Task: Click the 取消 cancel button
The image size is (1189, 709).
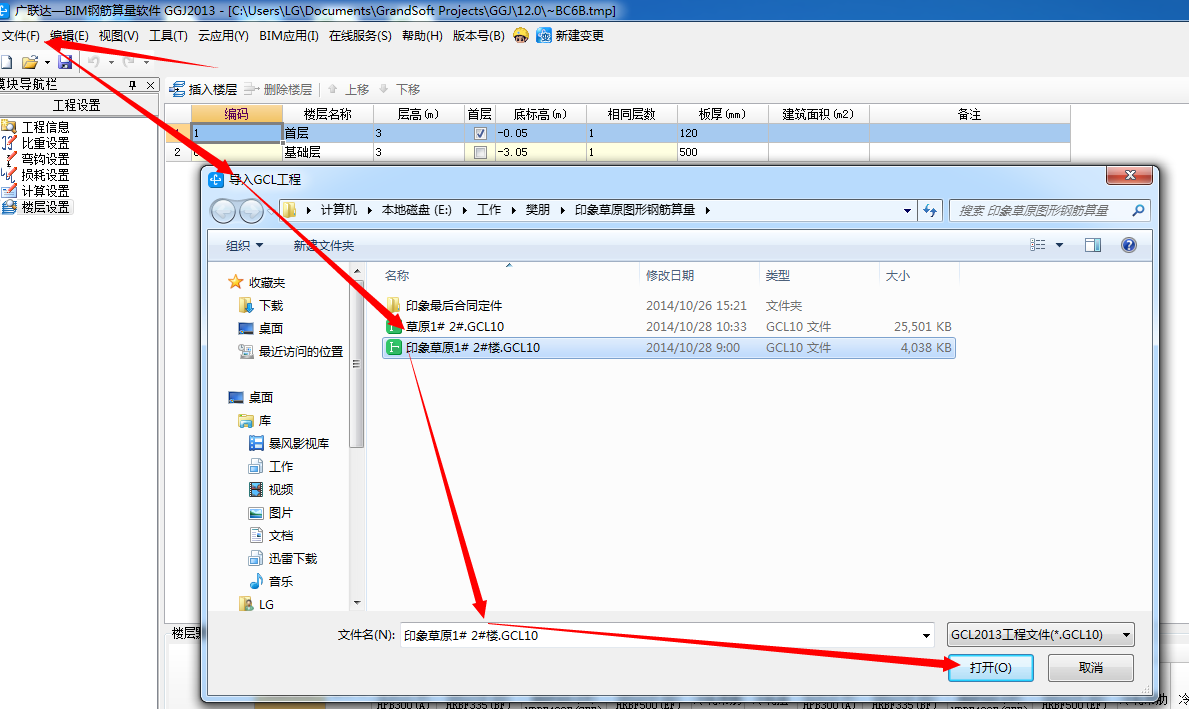Action: (1090, 667)
